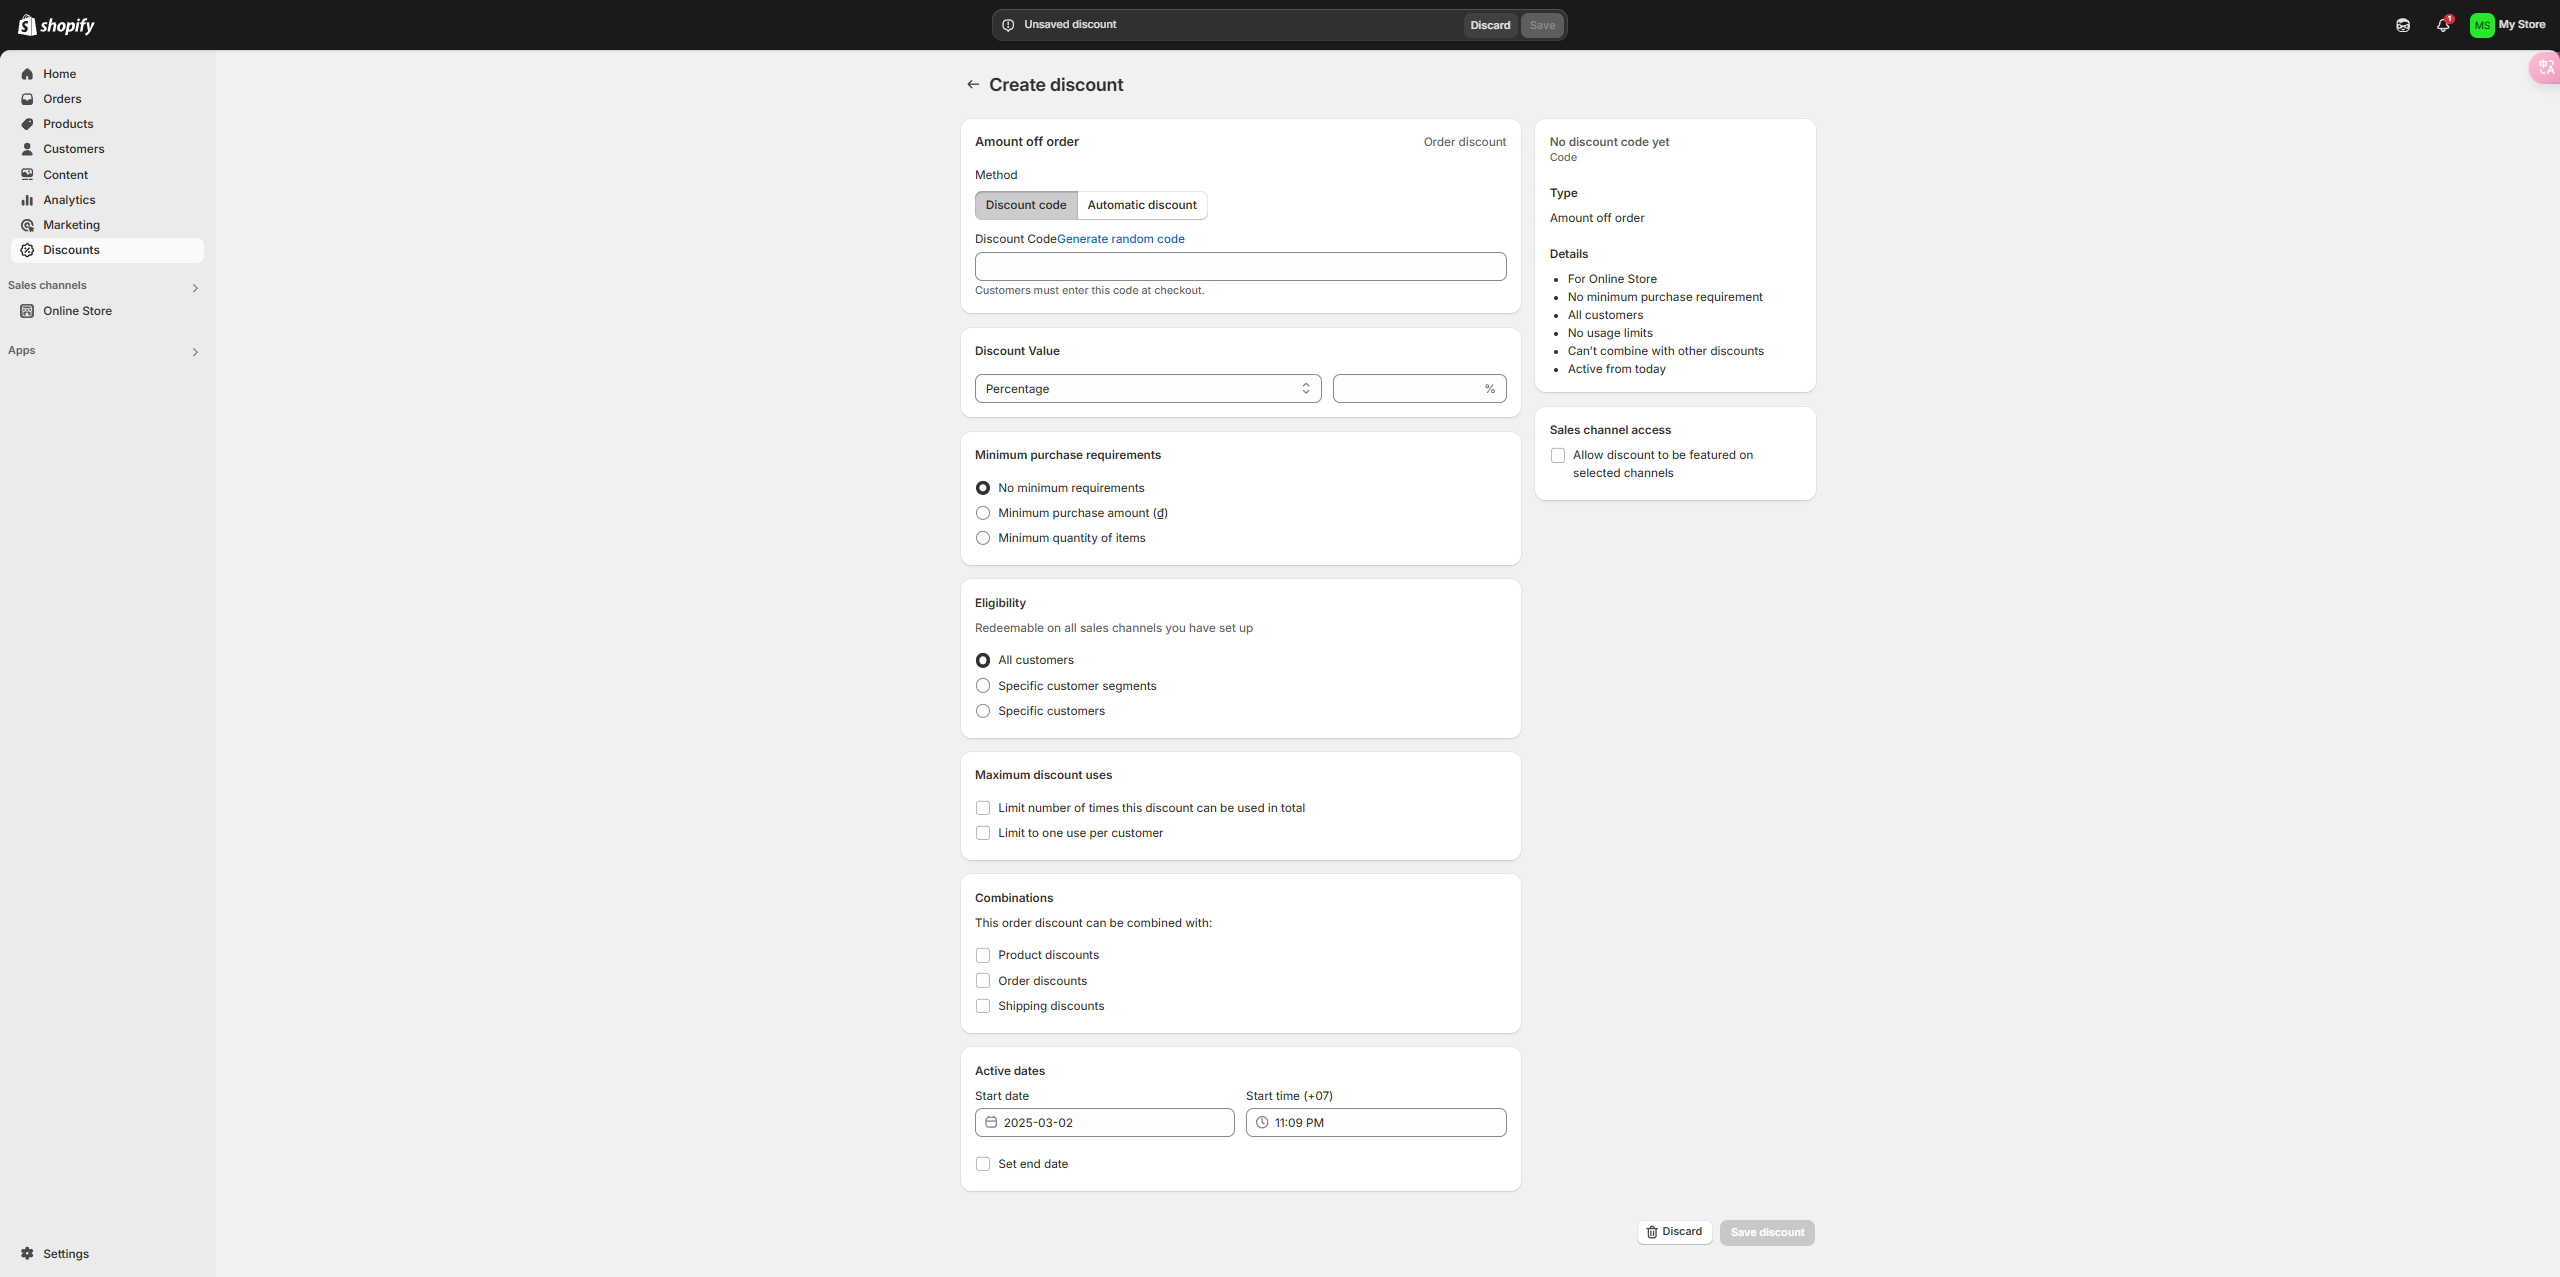Click the MS store avatar
Image resolution: width=2560 pixels, height=1277 pixels.
coord(2482,25)
